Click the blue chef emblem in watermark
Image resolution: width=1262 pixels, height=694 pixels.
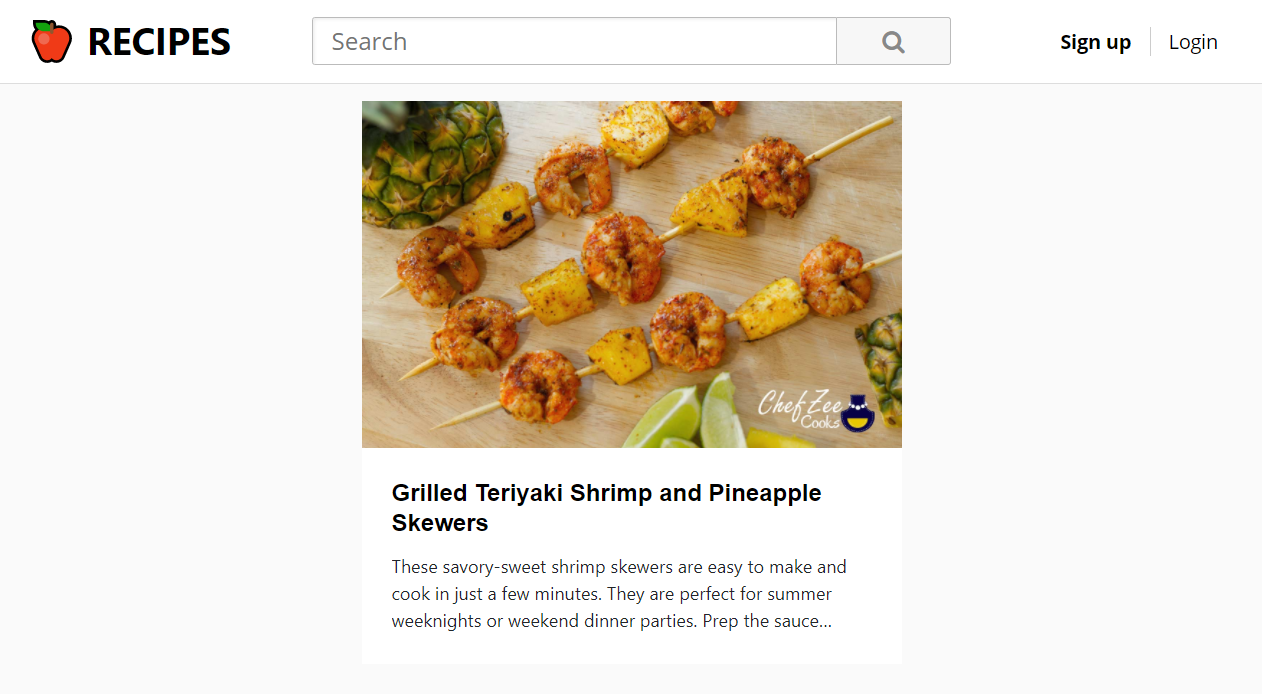point(858,412)
